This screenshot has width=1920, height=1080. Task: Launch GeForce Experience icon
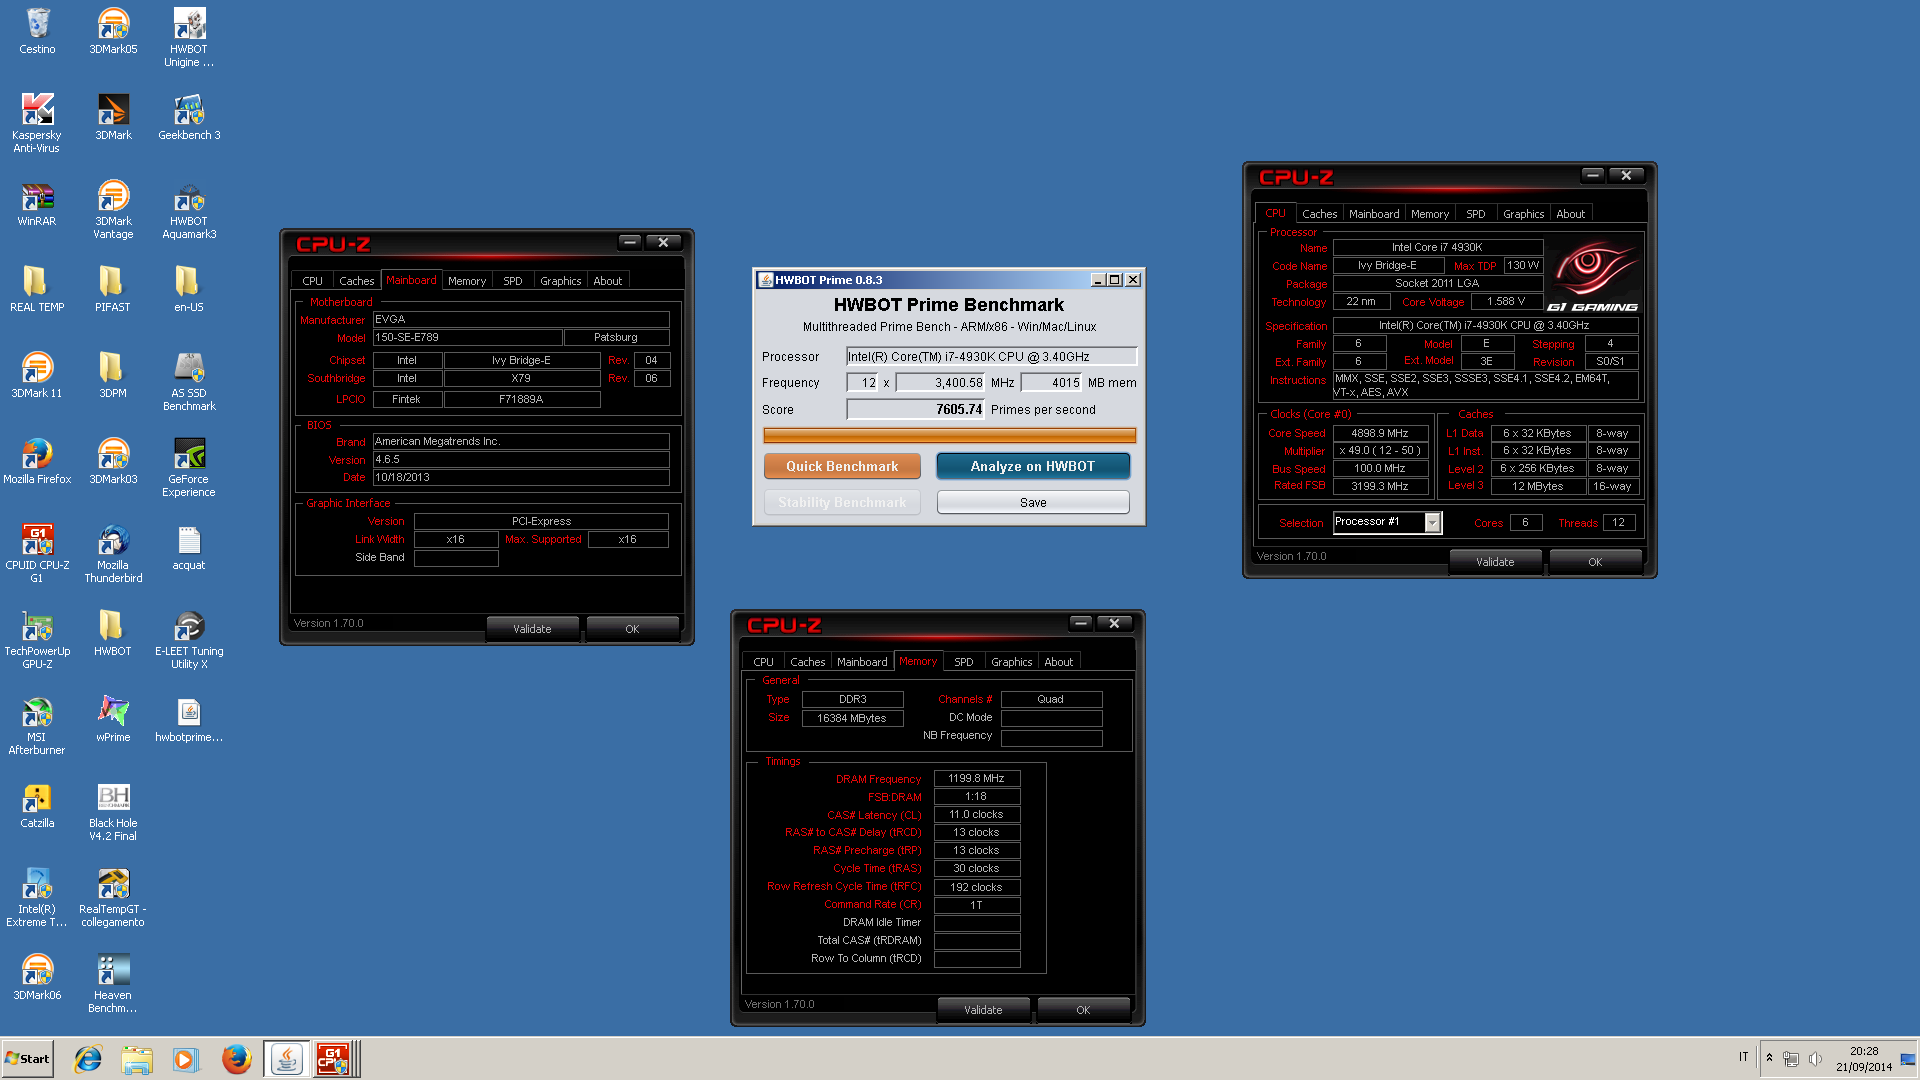189,467
